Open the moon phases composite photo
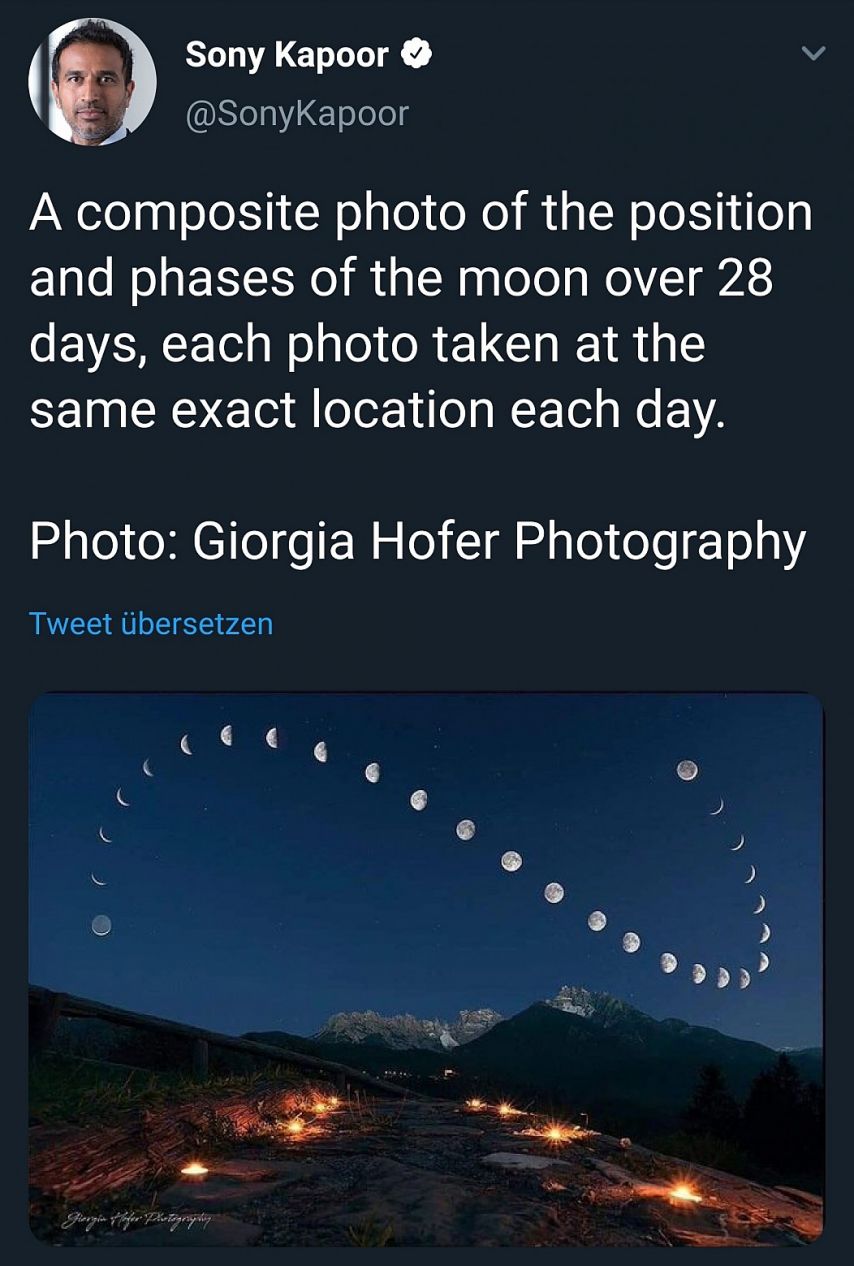The width and height of the screenshot is (854, 1266). (x=426, y=900)
